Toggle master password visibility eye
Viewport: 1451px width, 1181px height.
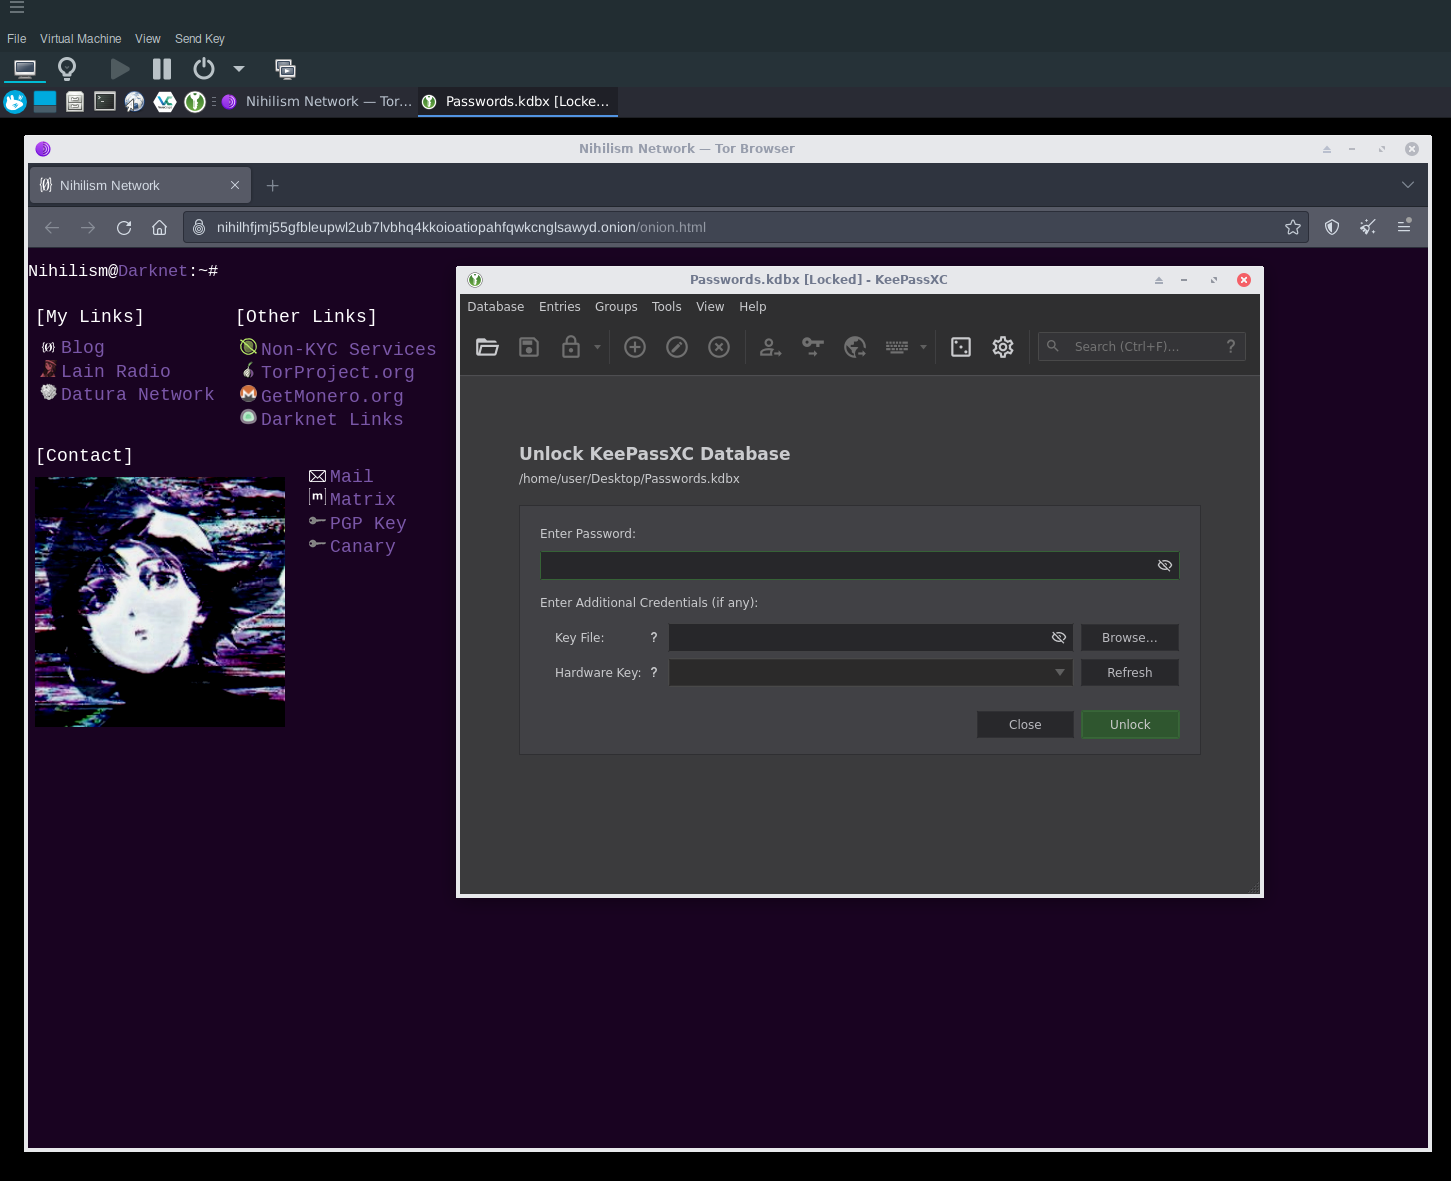tap(1165, 565)
